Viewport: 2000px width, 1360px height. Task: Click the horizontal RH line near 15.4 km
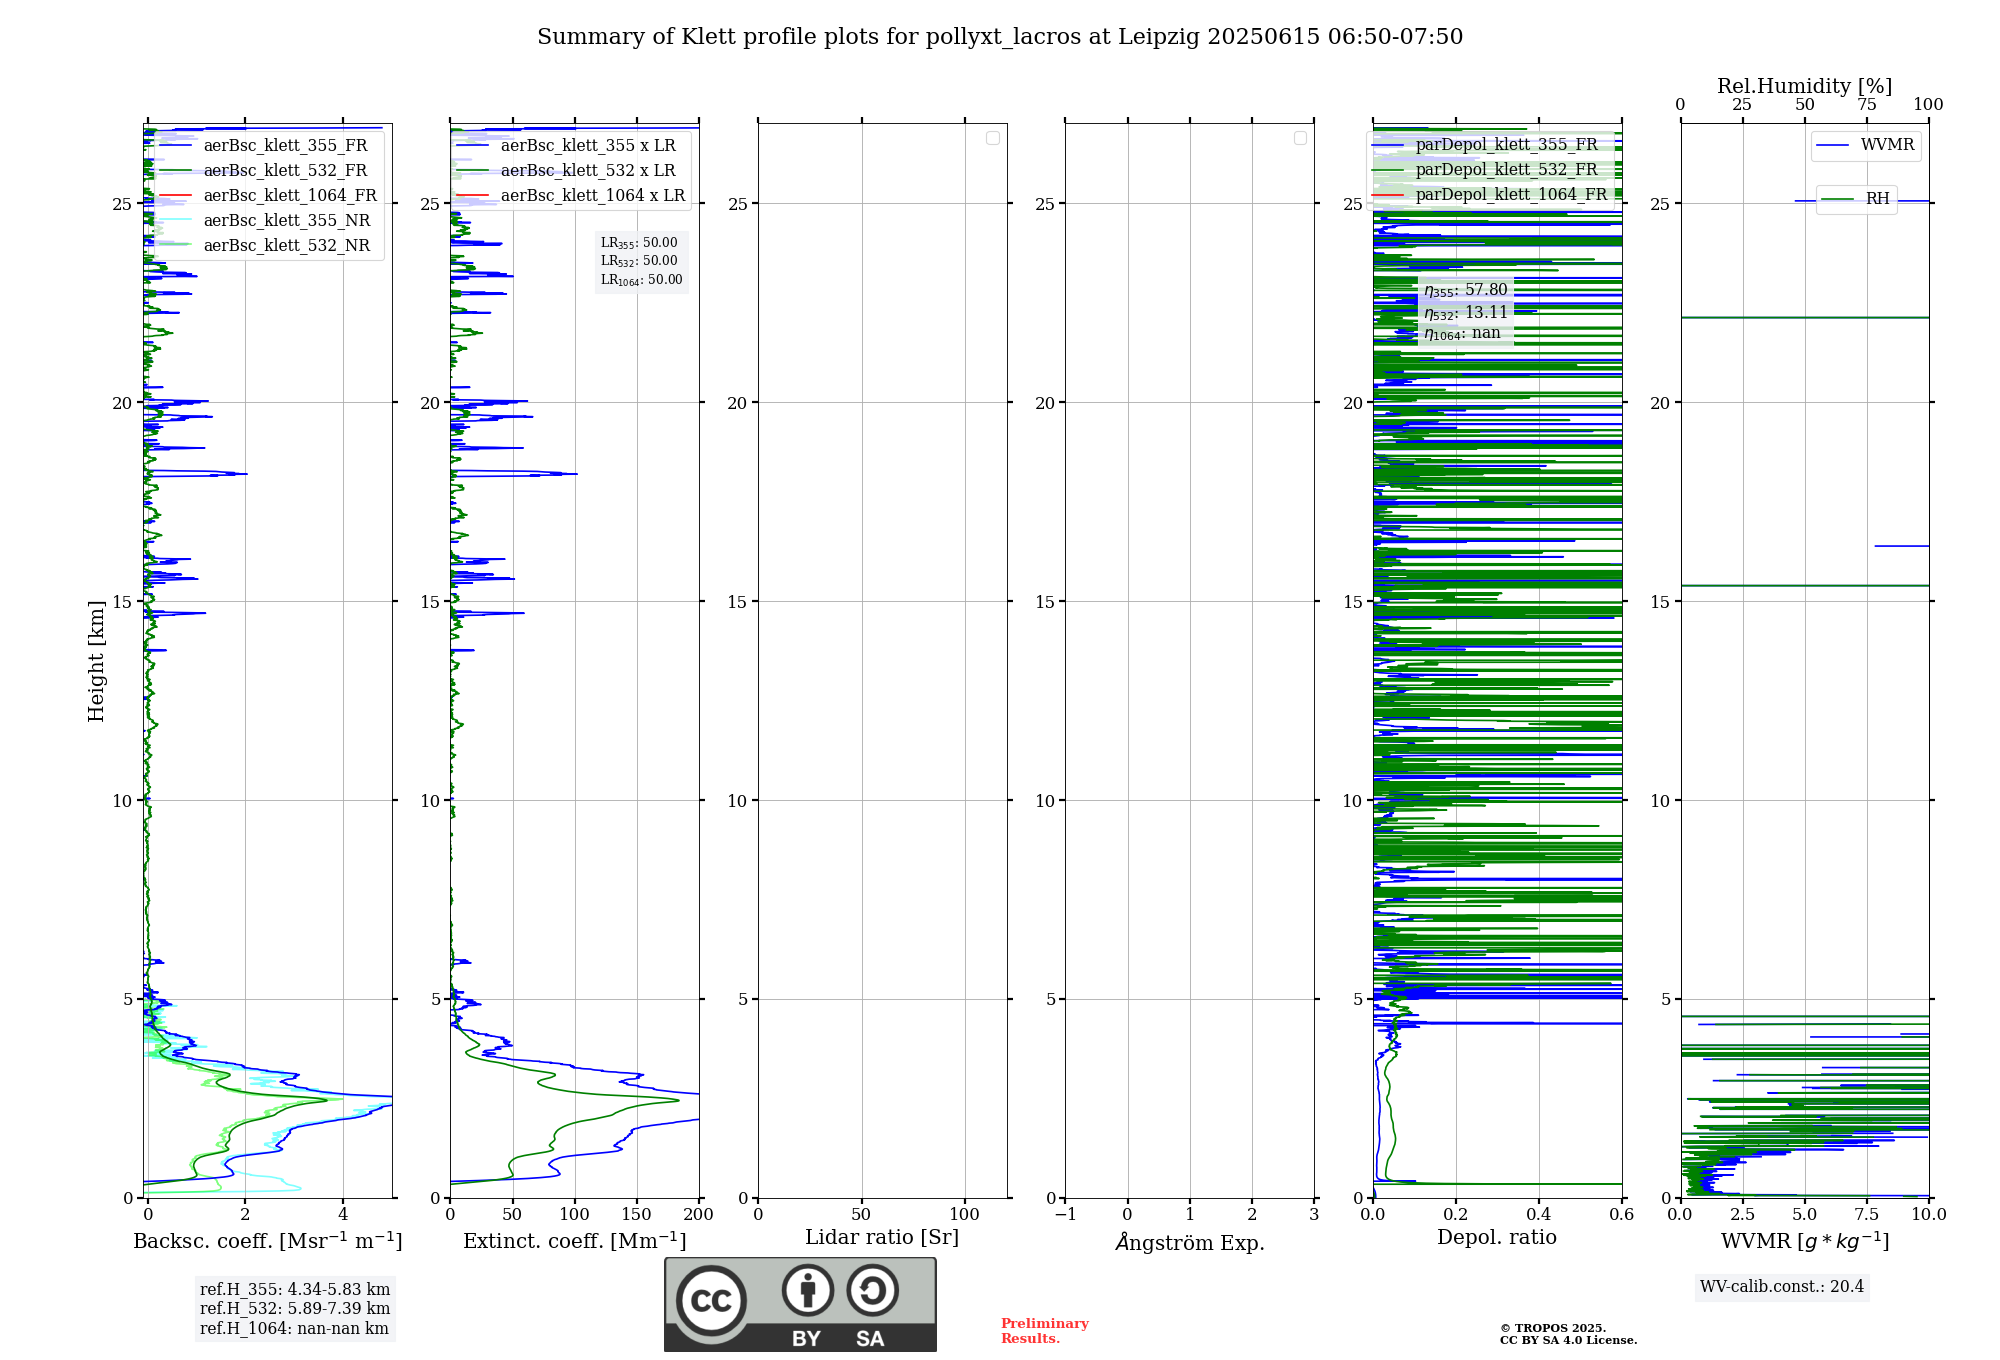[1805, 586]
